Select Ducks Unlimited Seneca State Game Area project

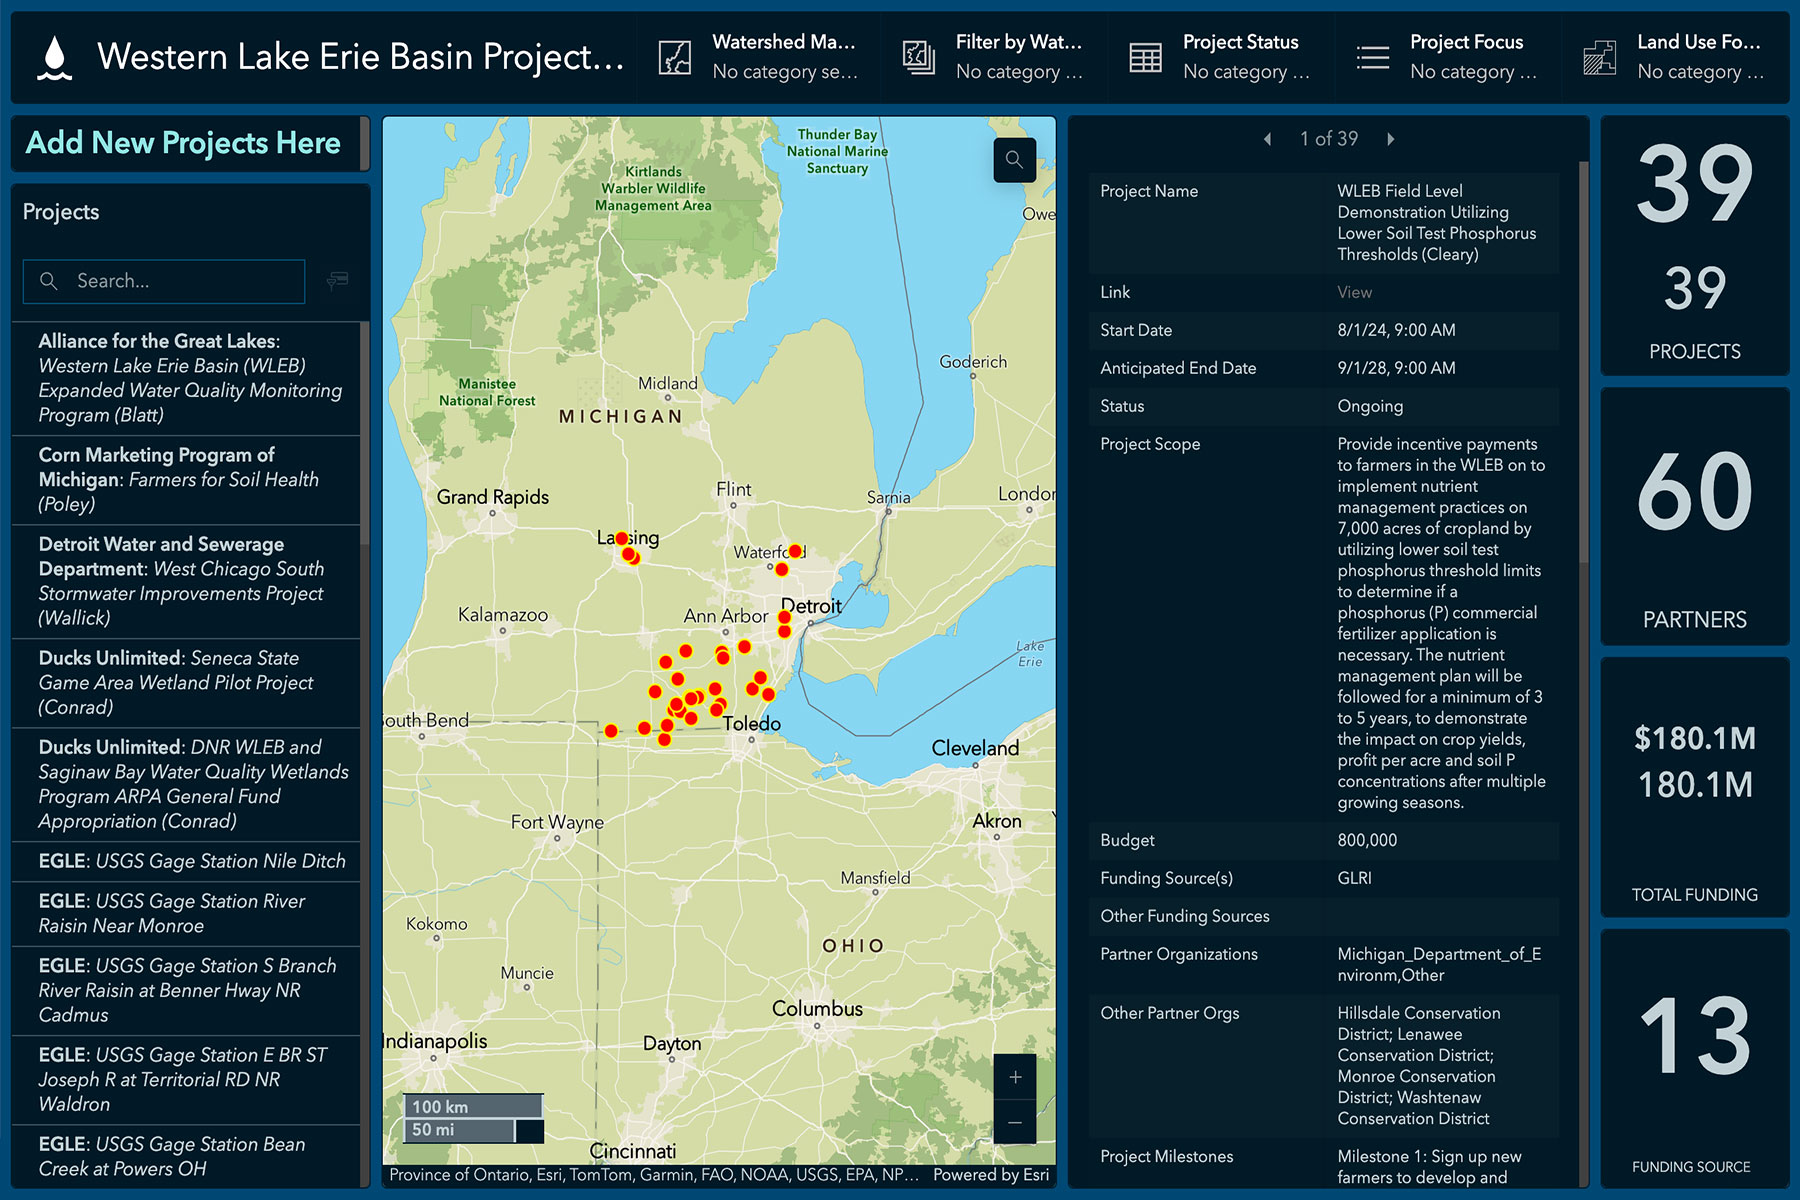(x=186, y=683)
